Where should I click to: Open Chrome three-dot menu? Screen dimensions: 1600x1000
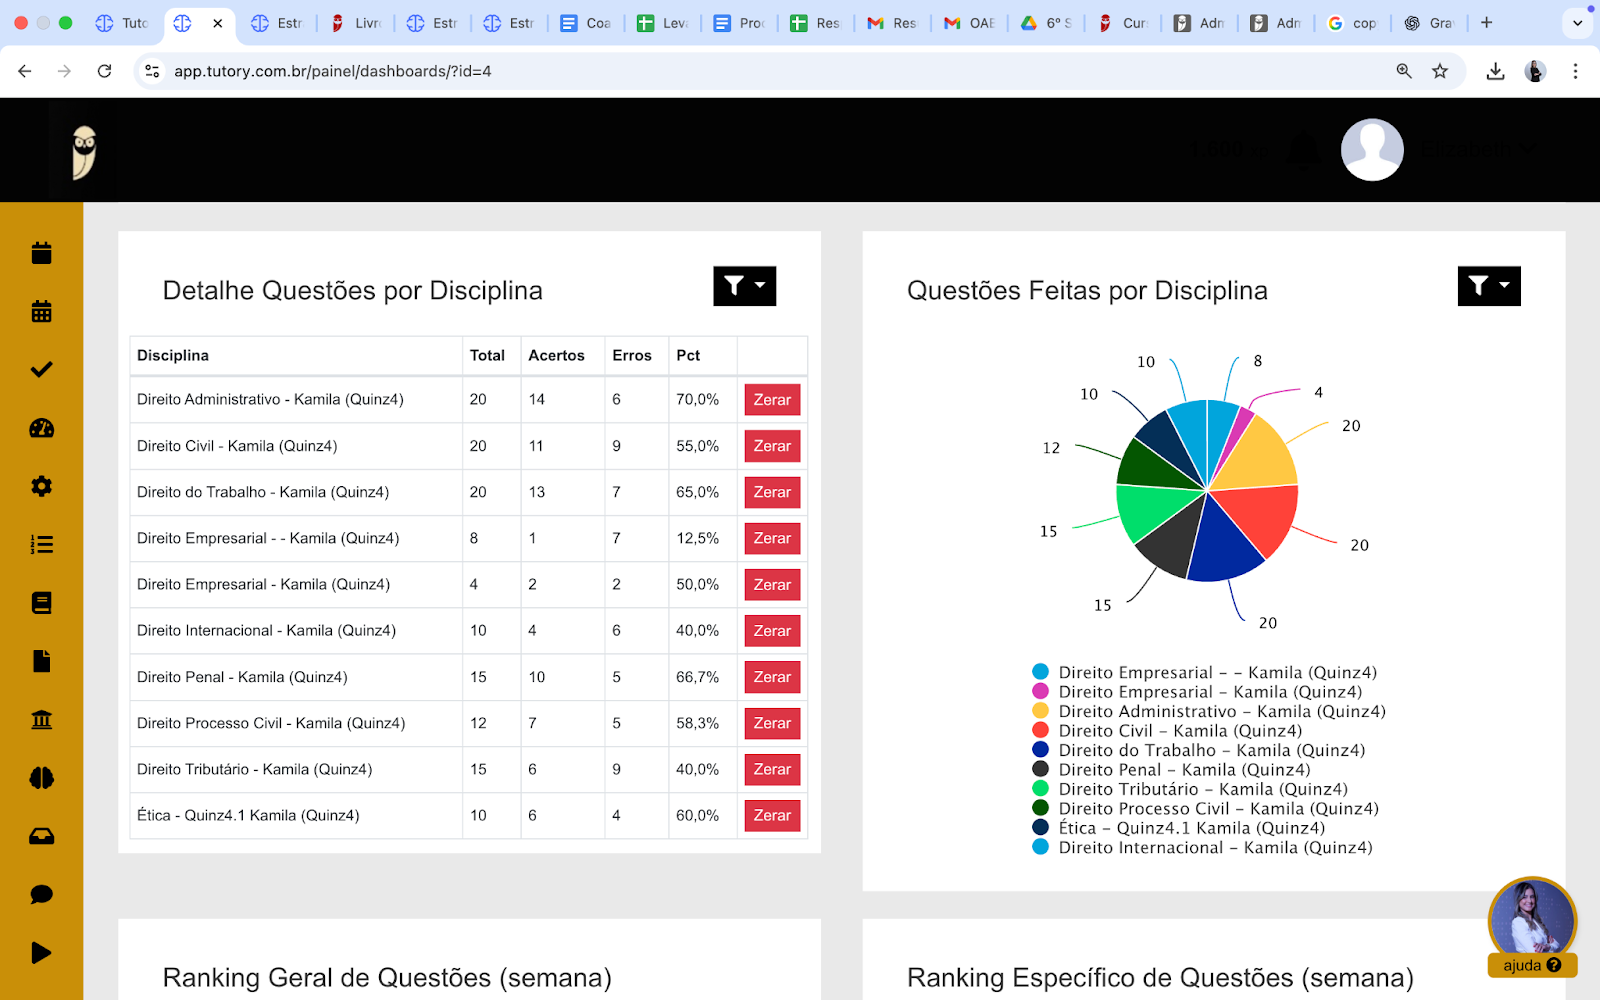(1575, 71)
